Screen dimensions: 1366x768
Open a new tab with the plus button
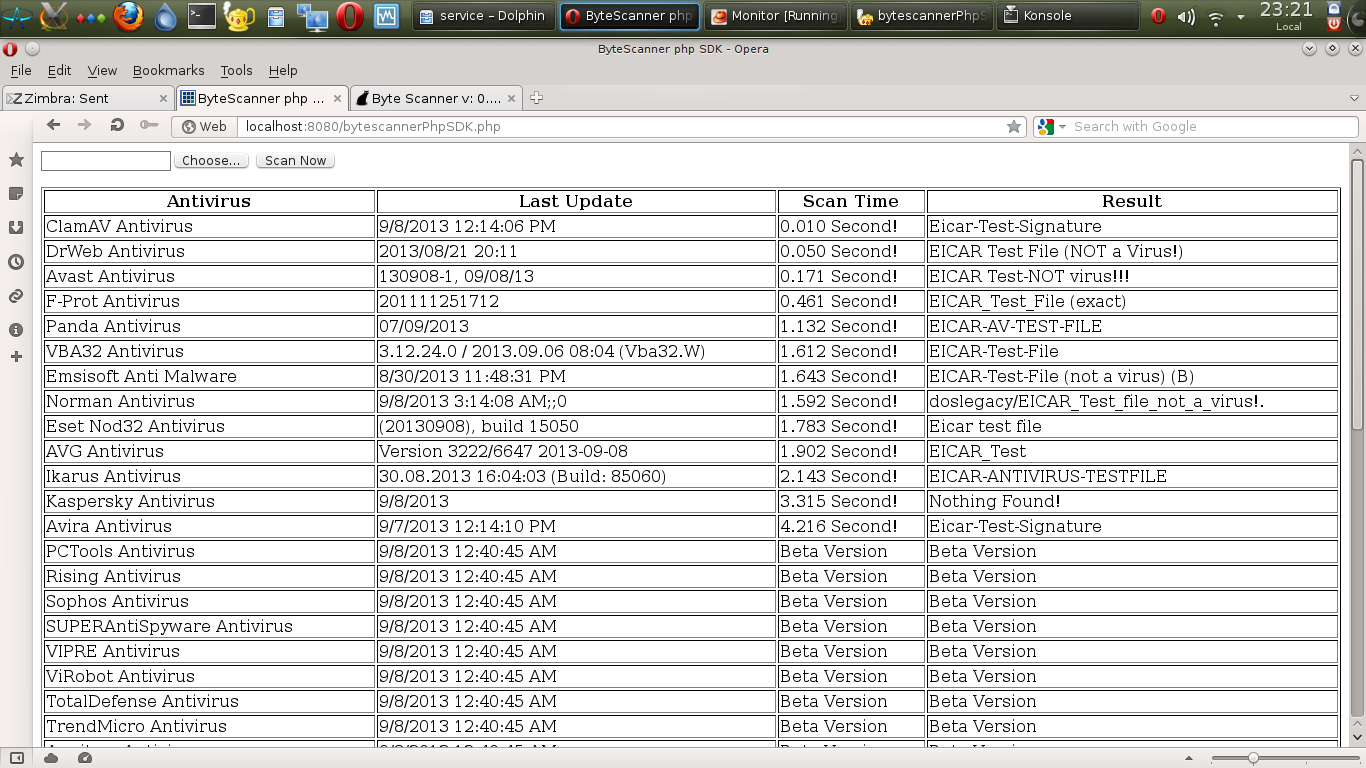coord(536,98)
